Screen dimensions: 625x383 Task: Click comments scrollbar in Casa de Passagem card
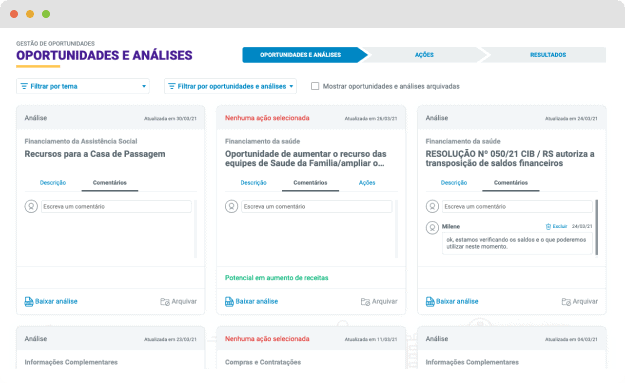click(195, 229)
